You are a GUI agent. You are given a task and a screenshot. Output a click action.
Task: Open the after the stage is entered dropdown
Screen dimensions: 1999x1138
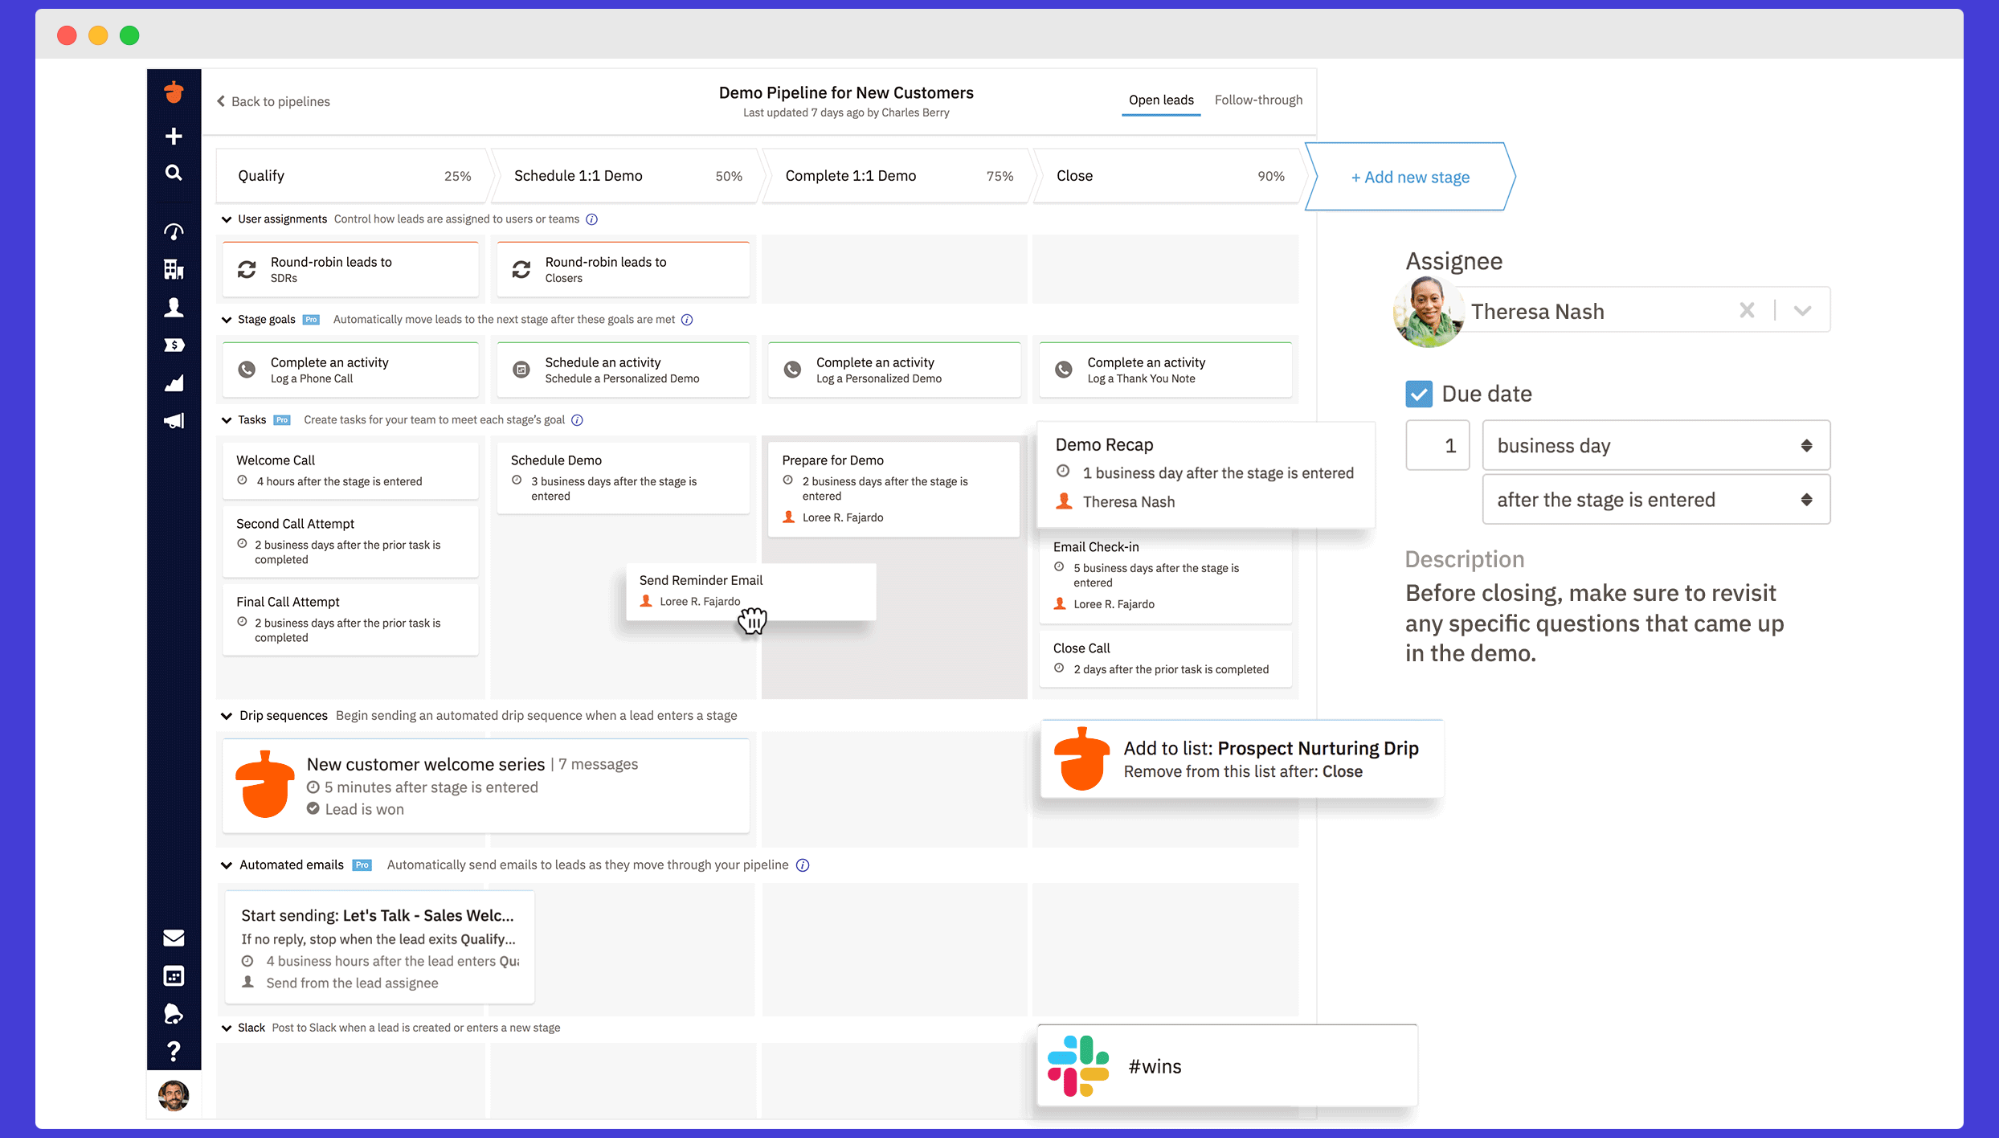pos(1656,500)
